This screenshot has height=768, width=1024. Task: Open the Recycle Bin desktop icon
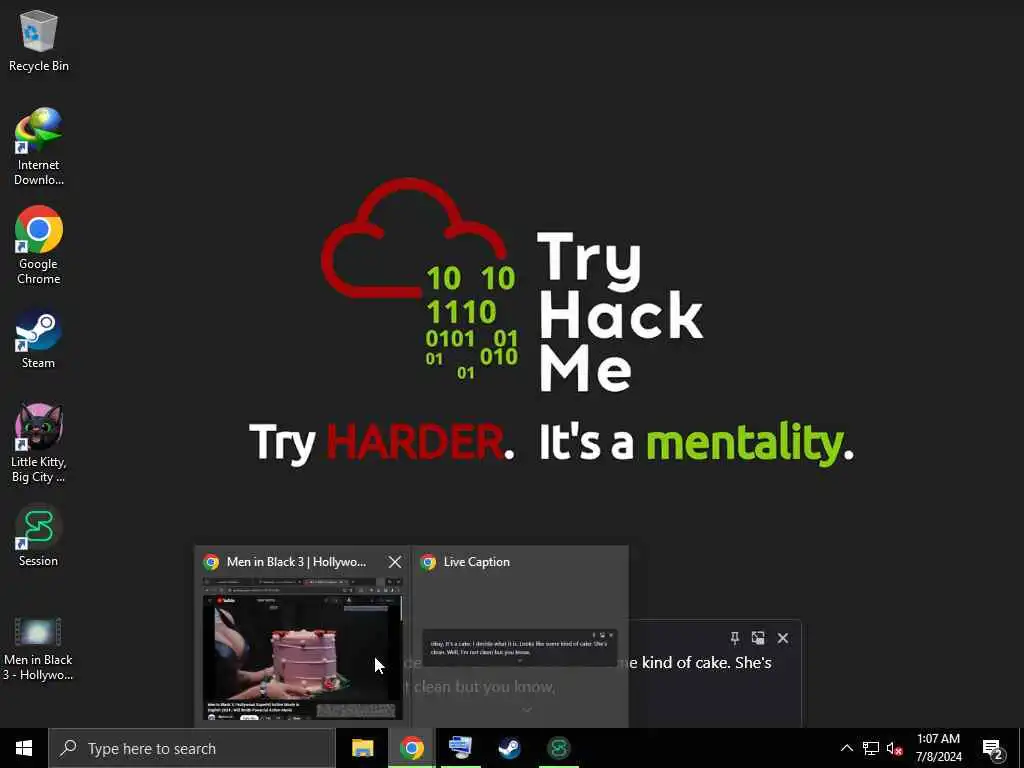point(39,40)
